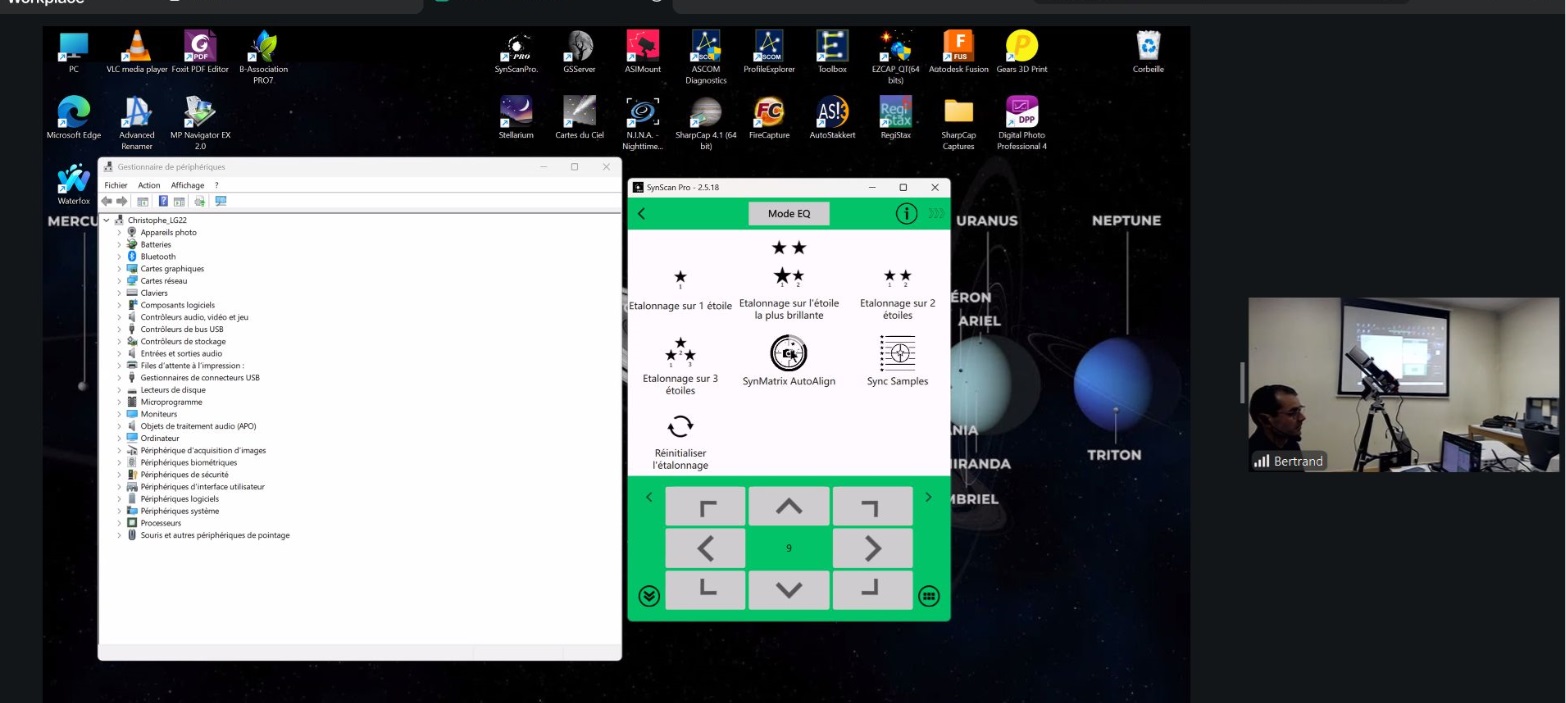Open Sync Samples icon
The width and height of the screenshot is (1566, 703).
tap(897, 353)
